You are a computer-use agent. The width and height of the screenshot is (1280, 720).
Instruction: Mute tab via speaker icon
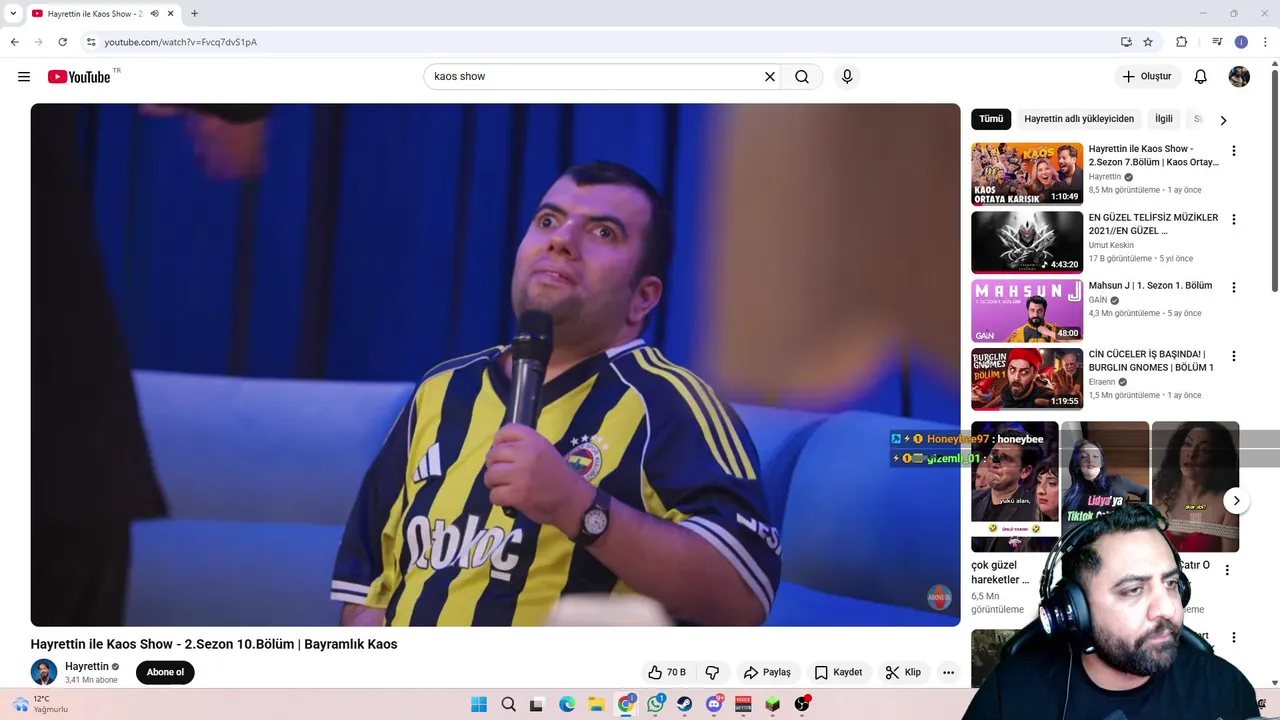coord(154,14)
